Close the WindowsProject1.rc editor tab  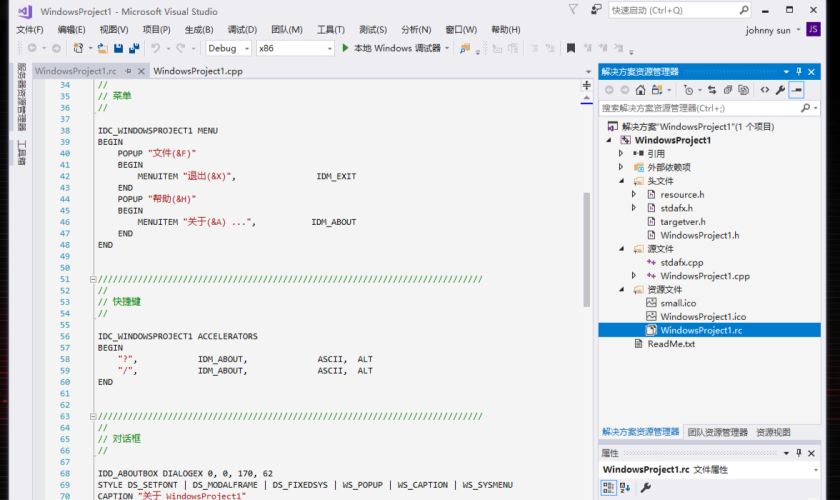(x=141, y=71)
